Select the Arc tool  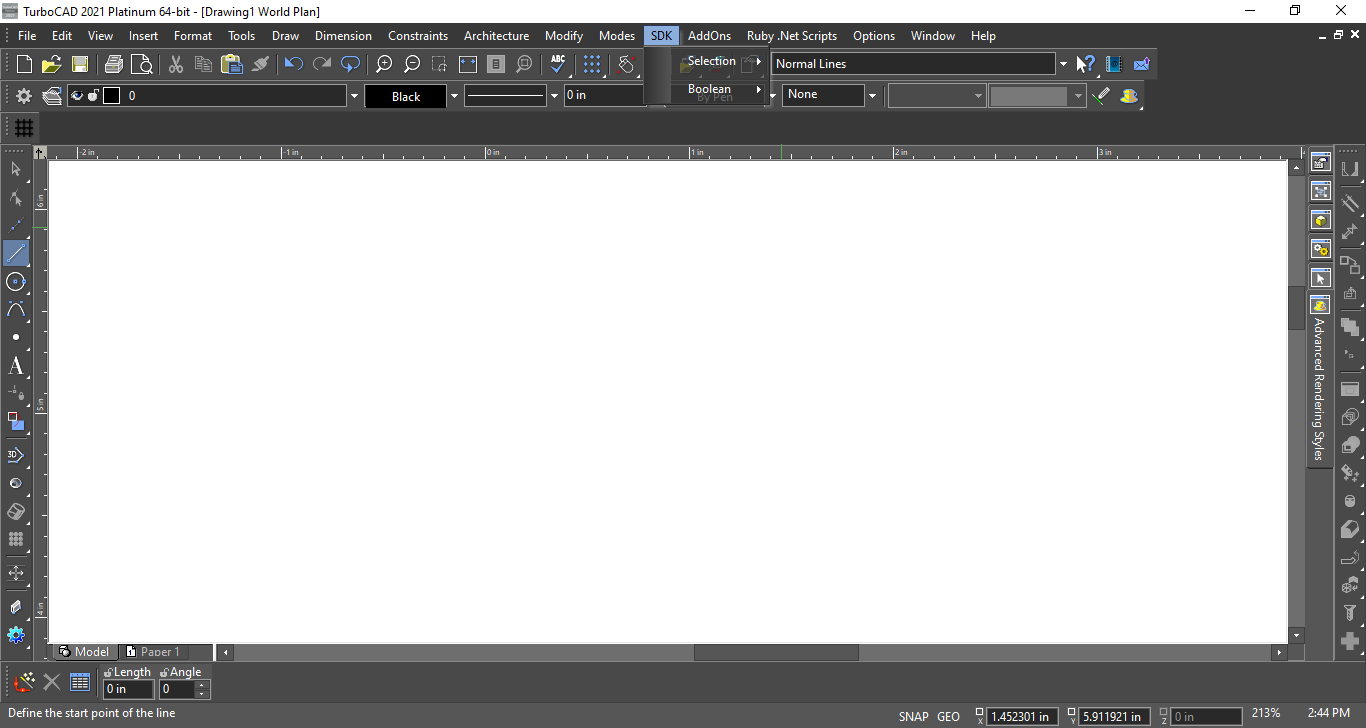tap(16, 309)
